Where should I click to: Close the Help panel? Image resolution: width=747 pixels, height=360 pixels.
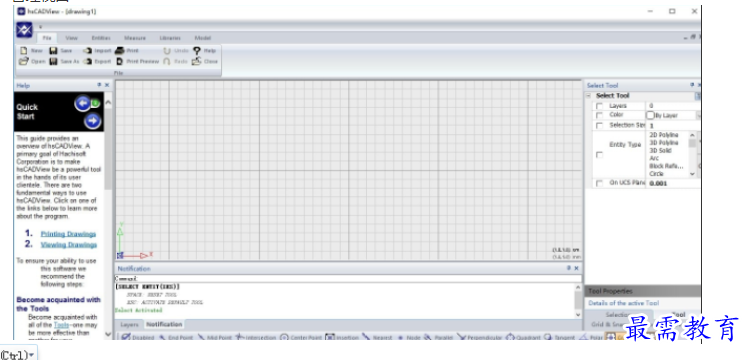[x=107, y=85]
